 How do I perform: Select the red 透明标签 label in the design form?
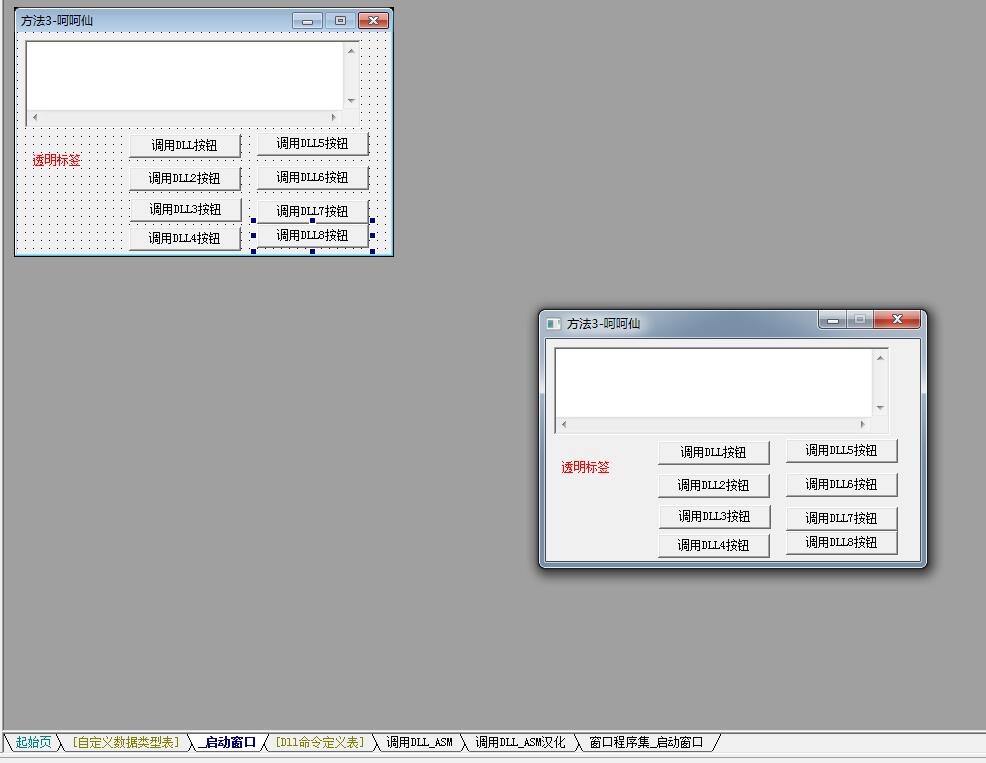(x=57, y=160)
